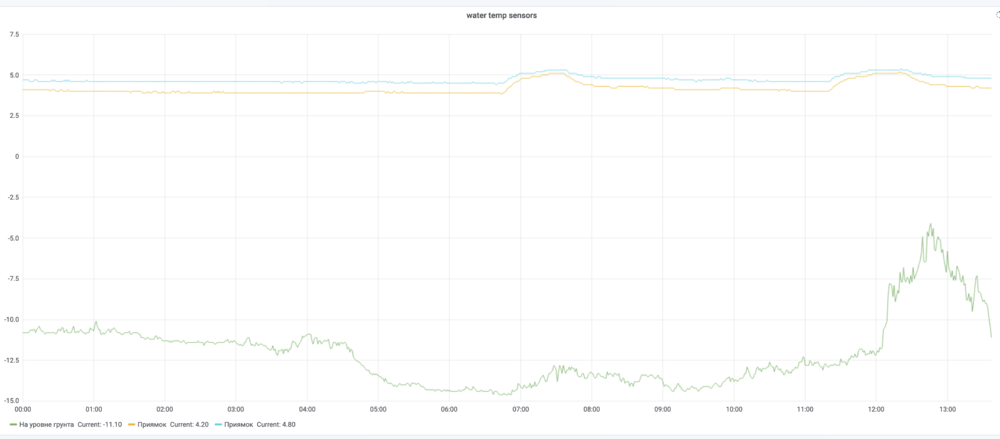Click the 0 label on the Y axis
The image size is (1000, 439).
(x=16, y=156)
